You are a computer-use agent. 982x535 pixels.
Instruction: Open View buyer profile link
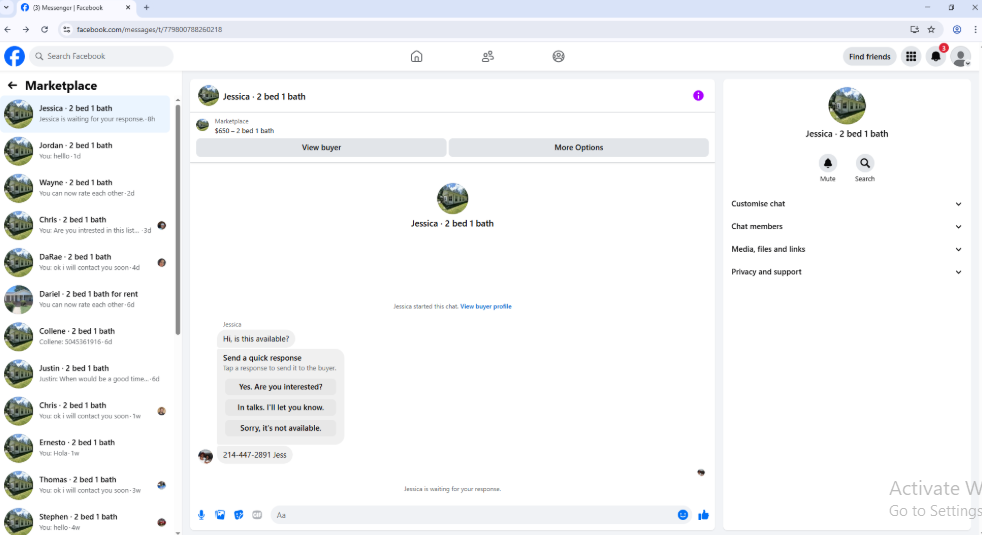(x=486, y=306)
